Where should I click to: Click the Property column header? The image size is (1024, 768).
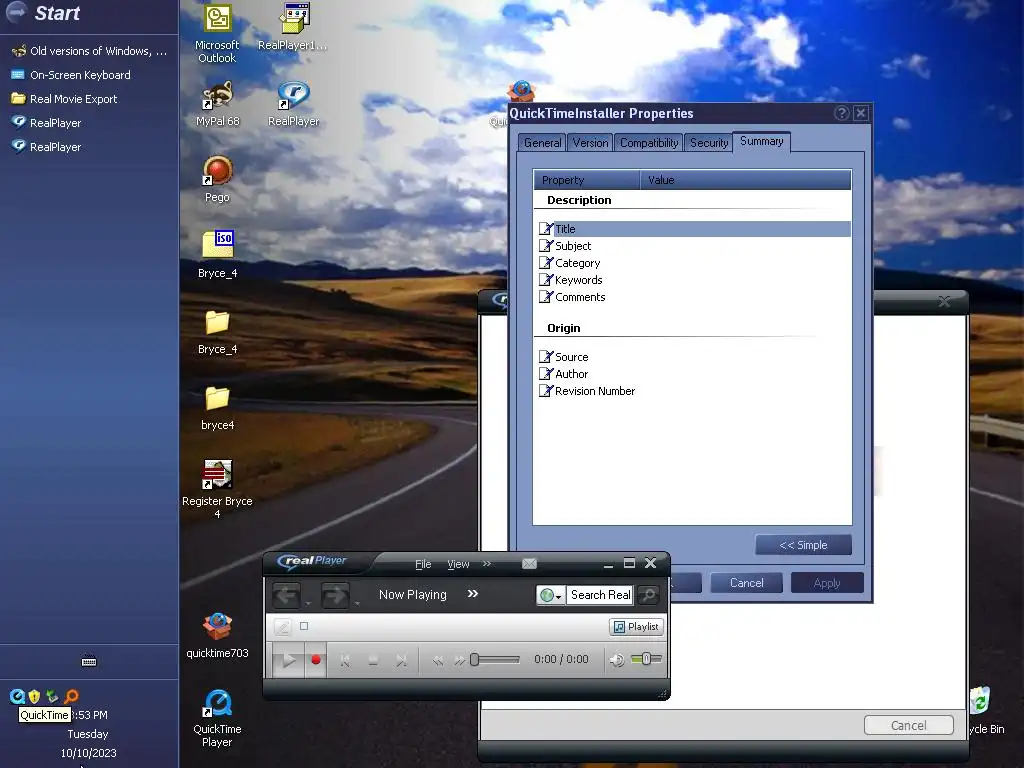coord(586,180)
